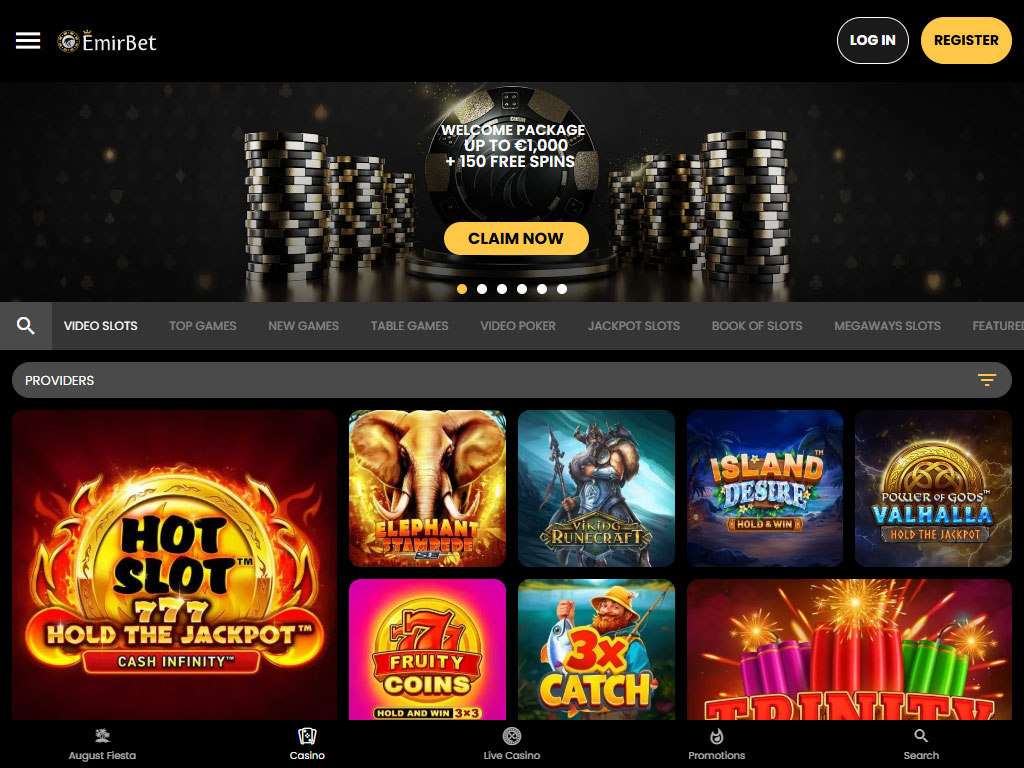Click the EmirBet logo
1024x768 pixels.
107,41
